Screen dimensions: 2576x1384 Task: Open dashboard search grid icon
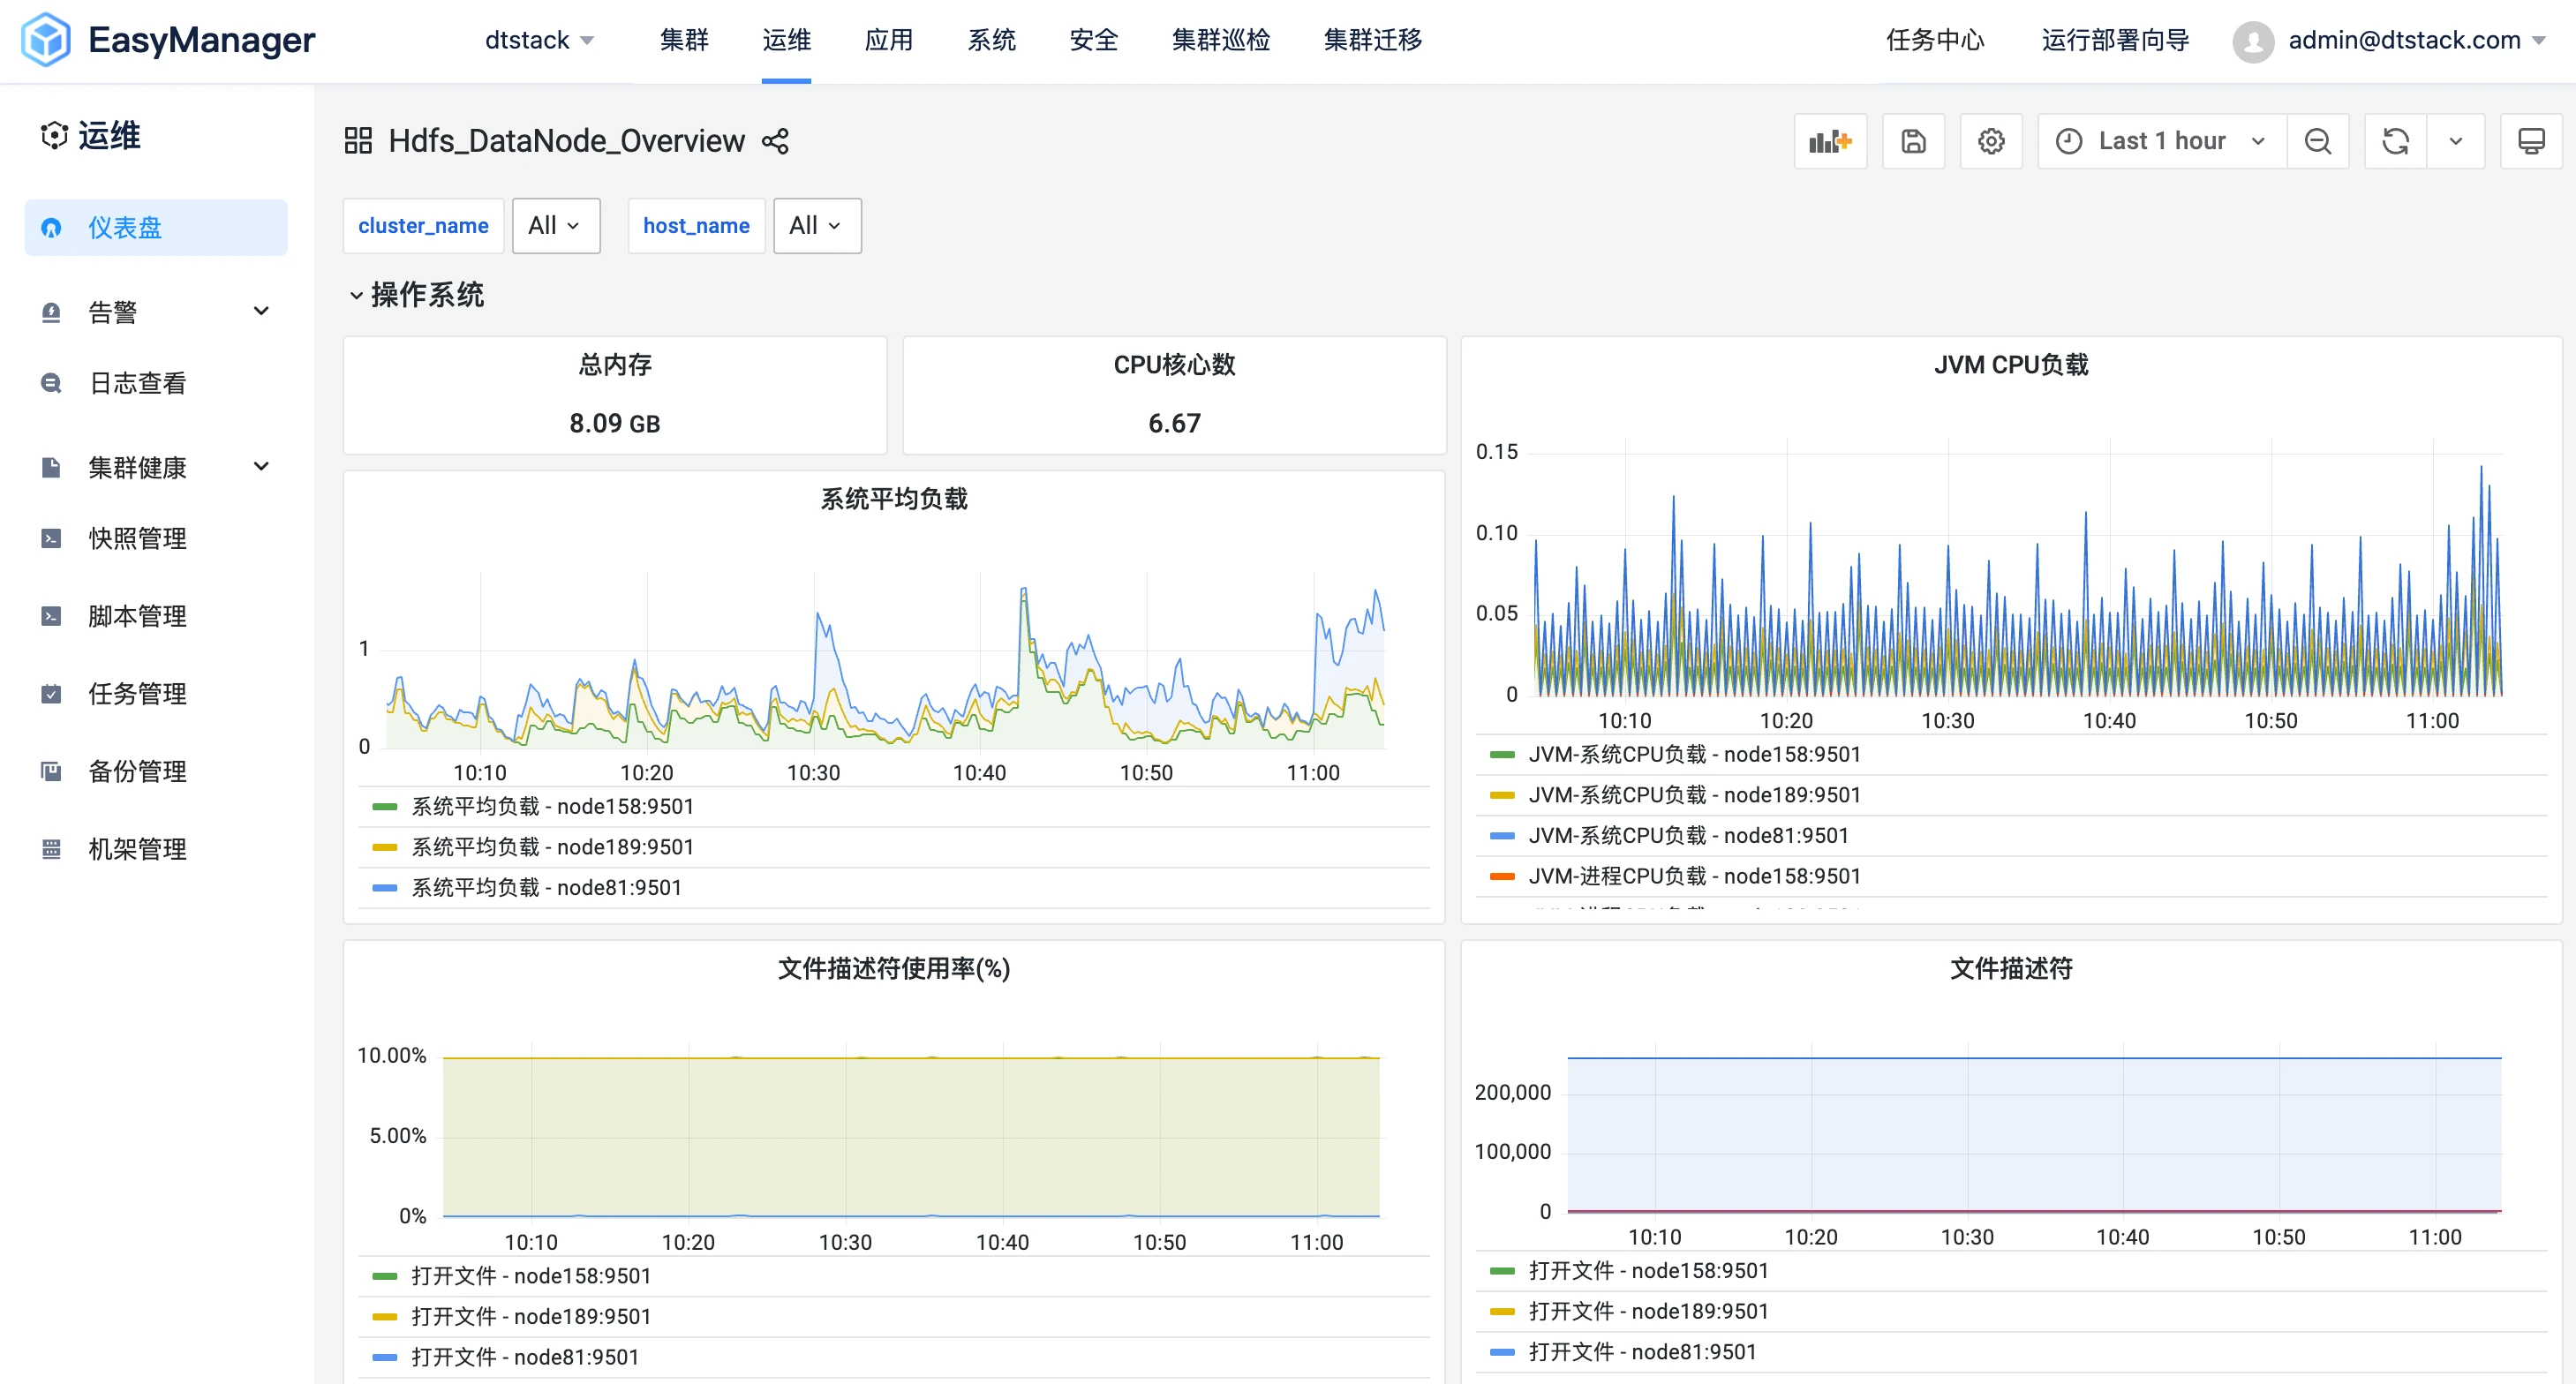[x=358, y=141]
